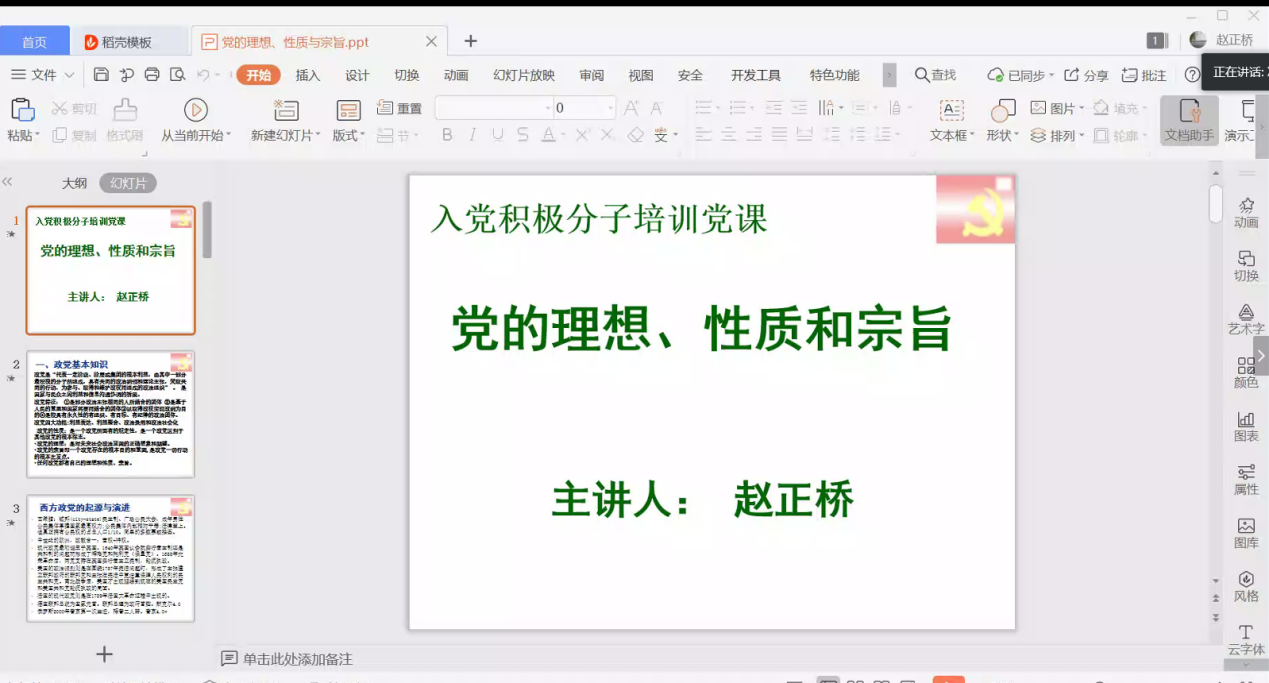Screen dimensions: 1269x683
Task: Open the 文档助手 document assistant
Action: [x=1188, y=120]
